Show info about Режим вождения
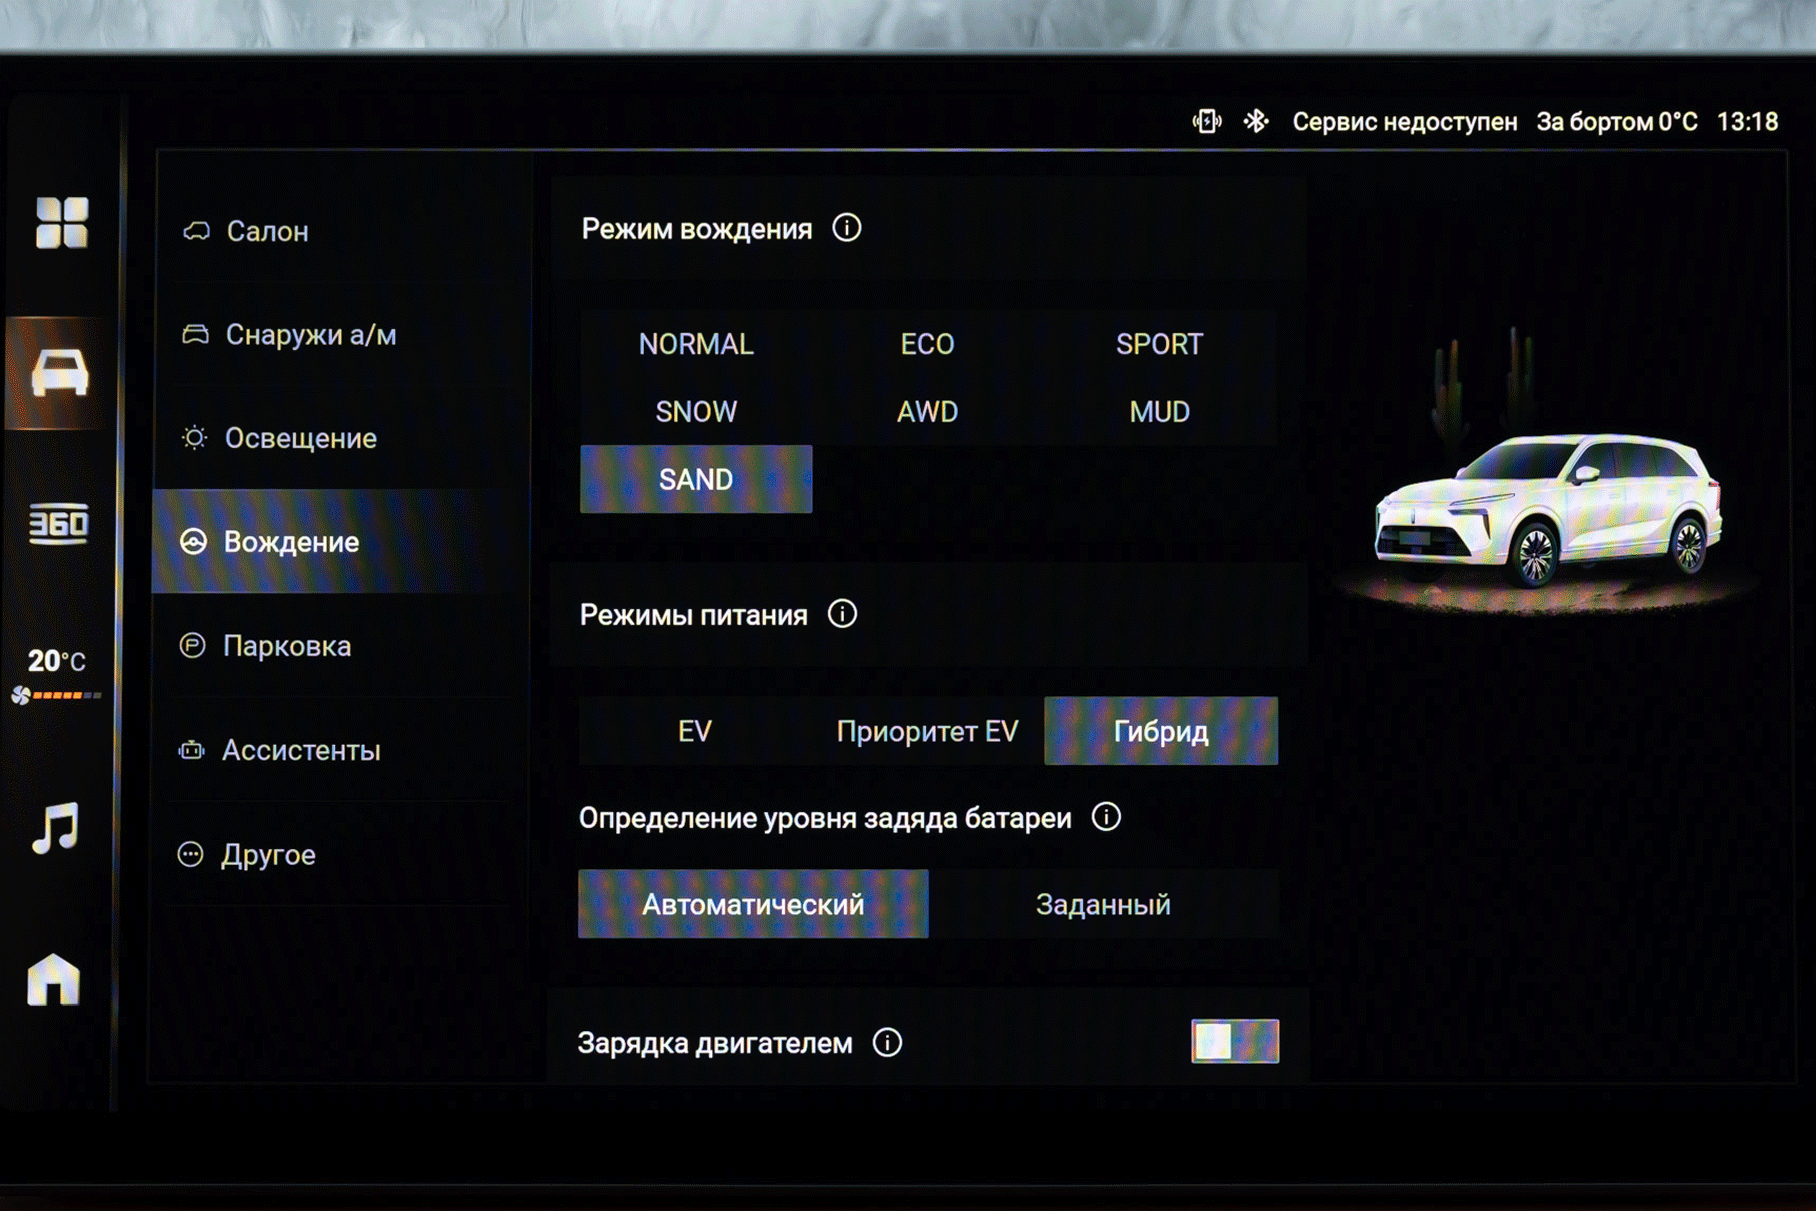Image resolution: width=1816 pixels, height=1211 pixels. pyautogui.click(x=846, y=228)
